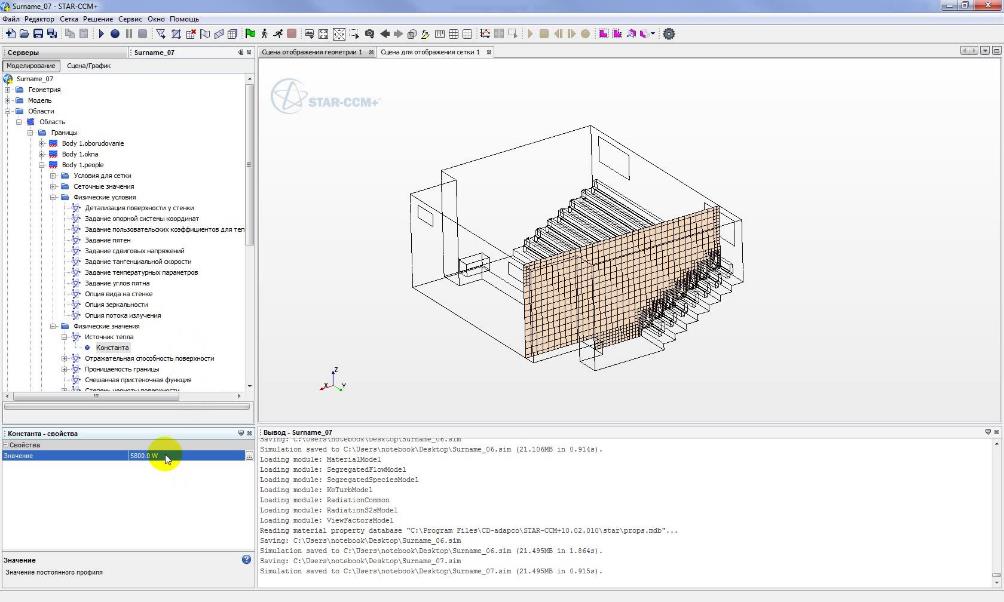Open the Сетка menu

[x=69, y=19]
